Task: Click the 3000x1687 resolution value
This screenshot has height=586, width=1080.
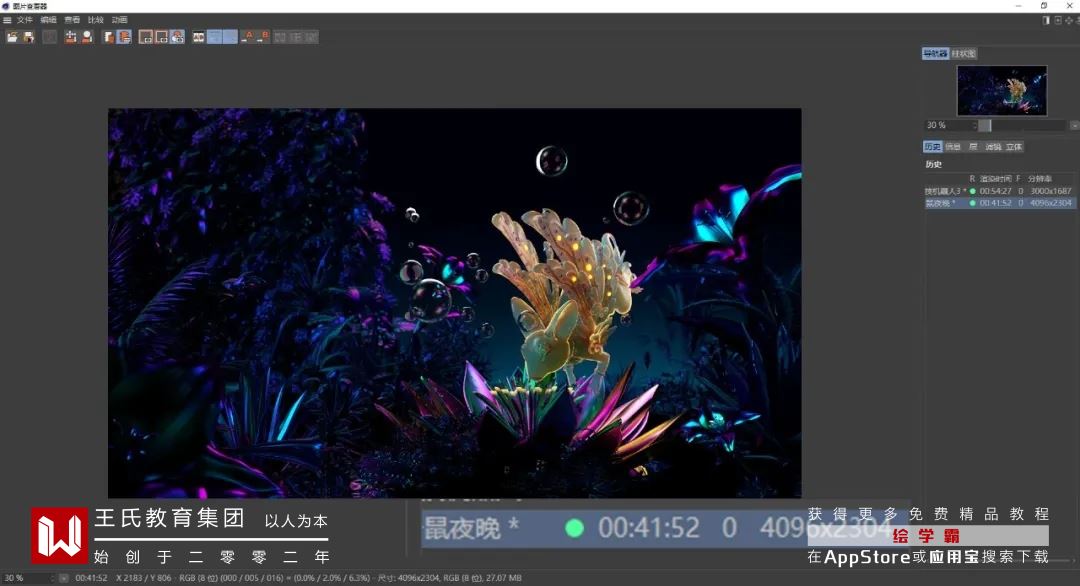Action: coord(1050,191)
